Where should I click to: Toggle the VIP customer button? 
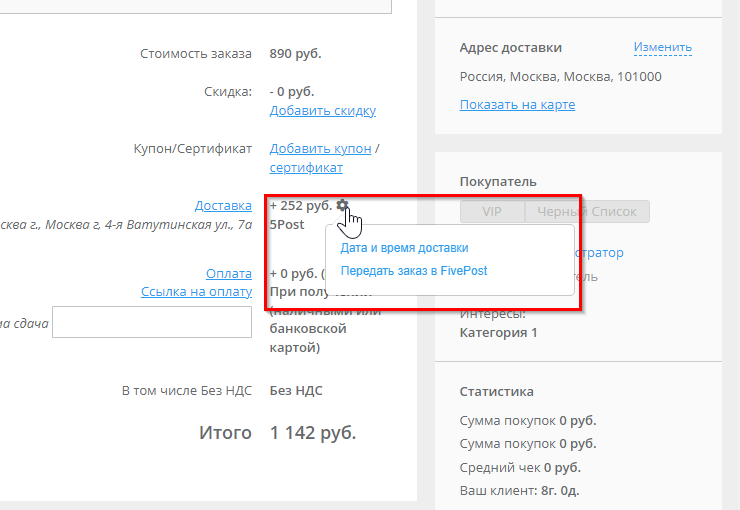491,212
